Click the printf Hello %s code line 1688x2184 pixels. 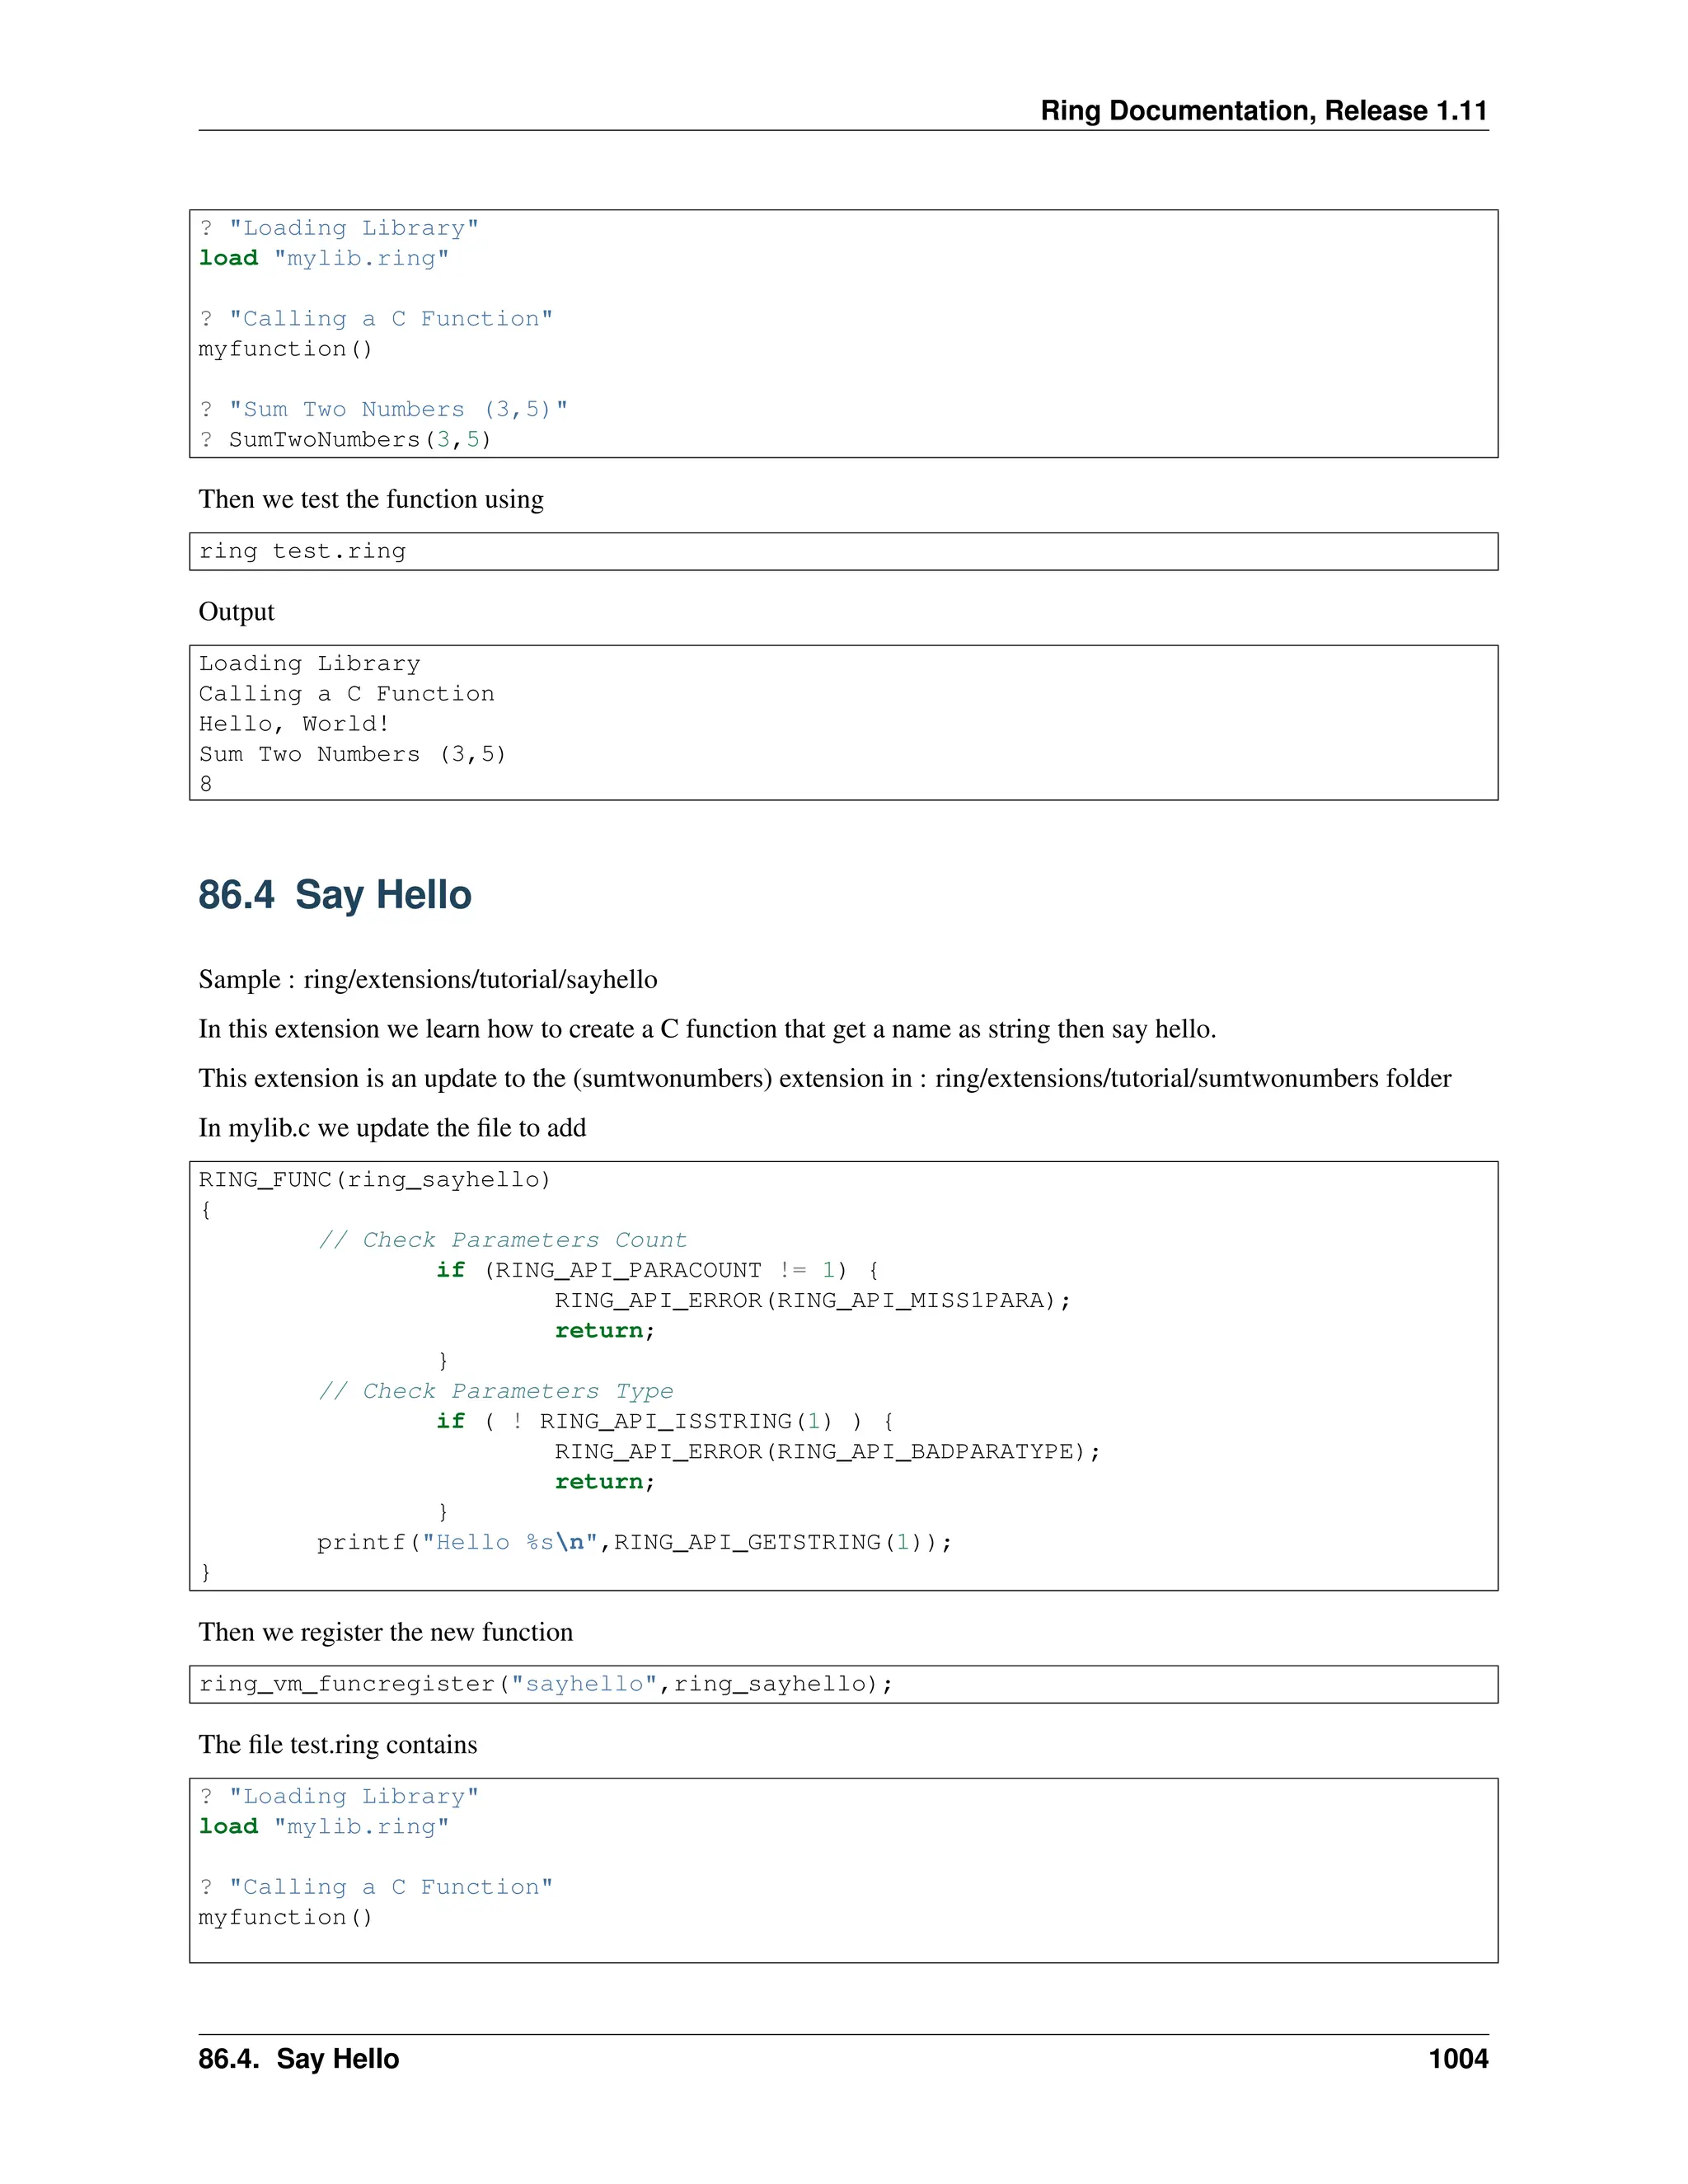coord(634,1542)
